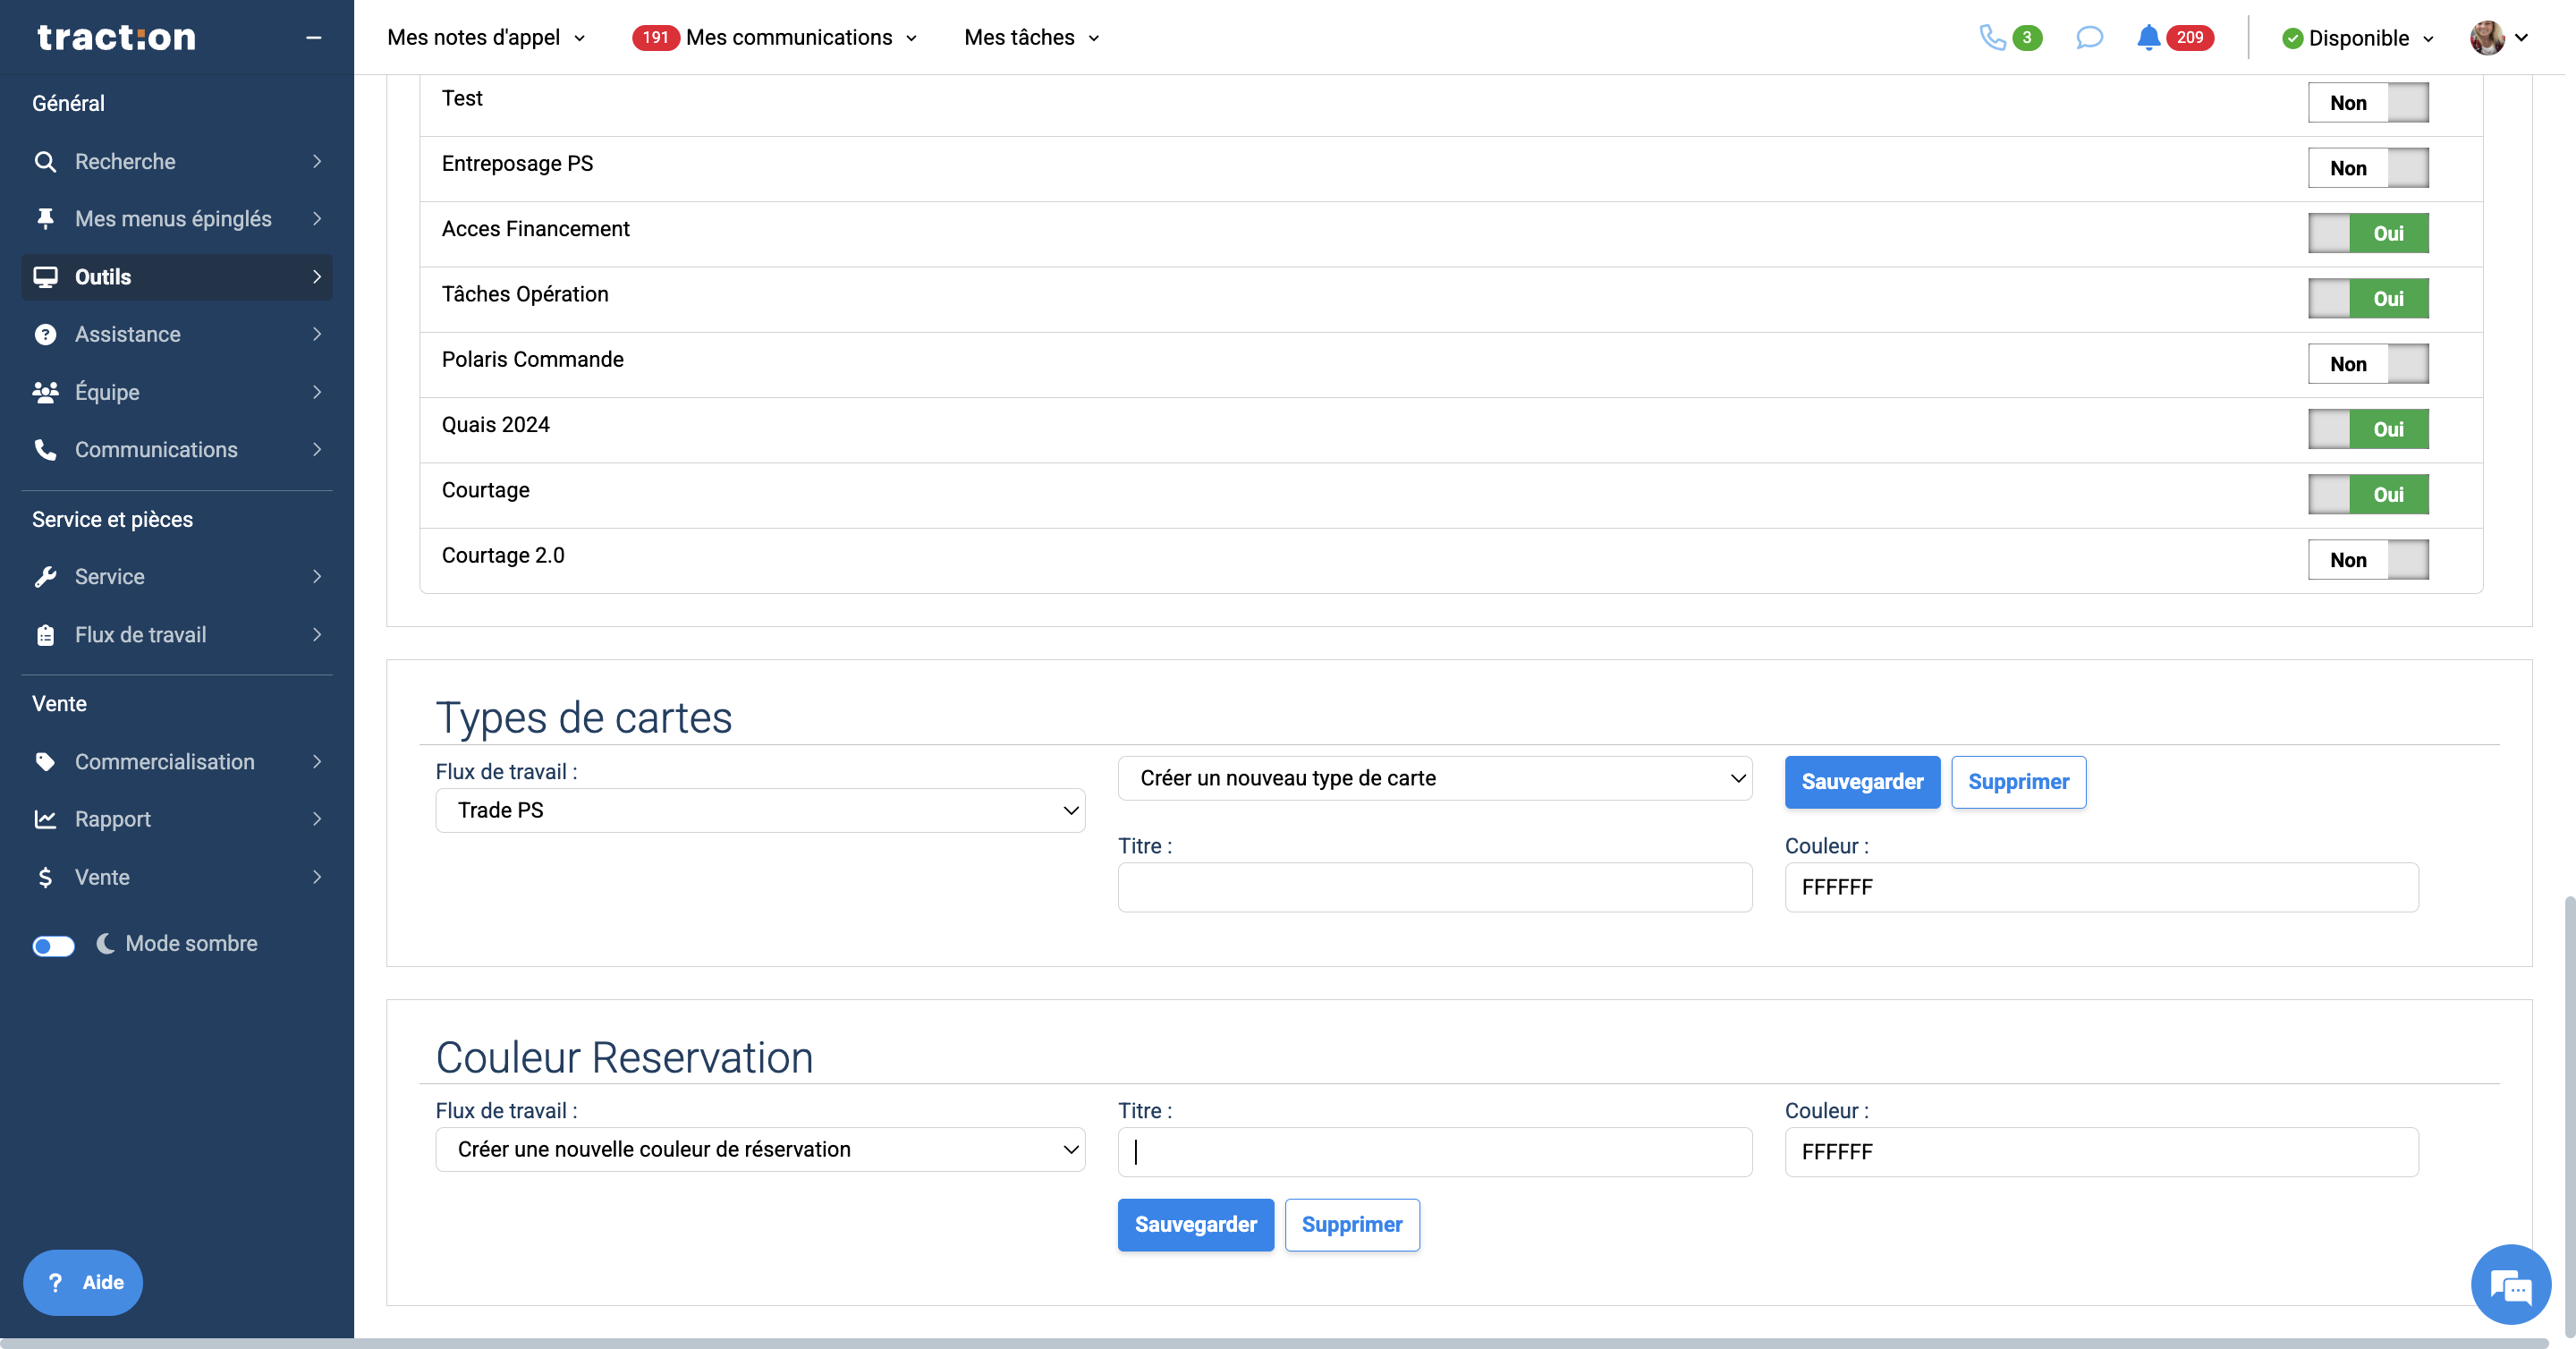Screen dimensions: 2576x1349
Task: Click the user avatar profile picture
Action: point(2487,38)
